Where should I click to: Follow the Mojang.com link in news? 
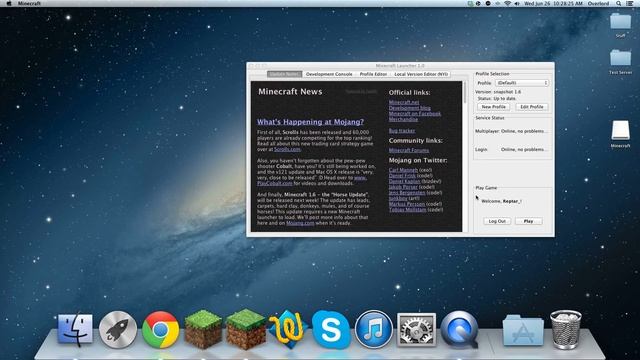(300, 223)
